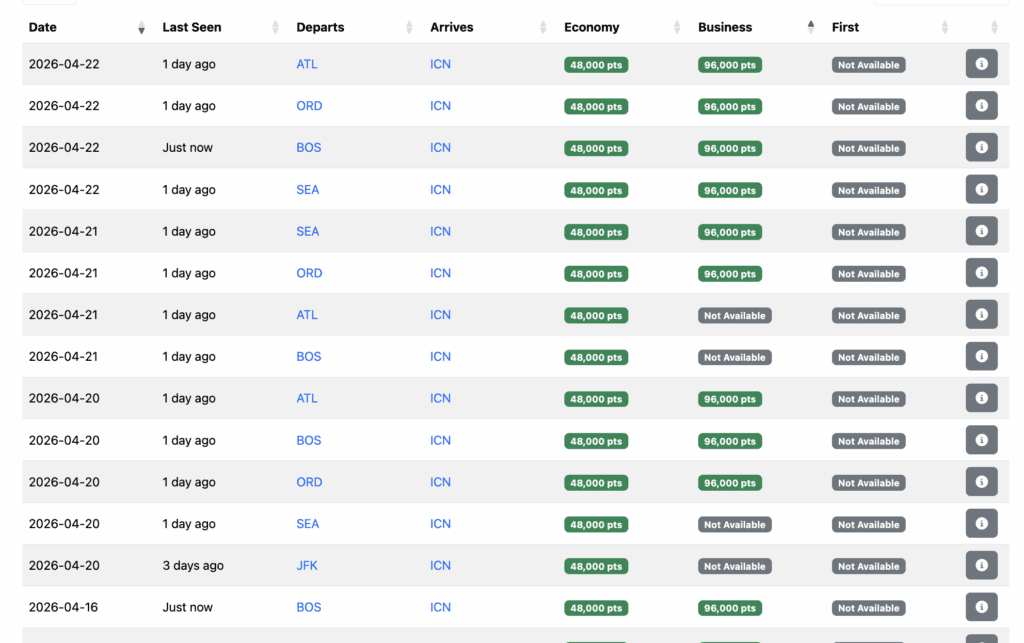Toggle sorting on the Arrives column
The height and width of the screenshot is (643, 1024).
(541, 29)
